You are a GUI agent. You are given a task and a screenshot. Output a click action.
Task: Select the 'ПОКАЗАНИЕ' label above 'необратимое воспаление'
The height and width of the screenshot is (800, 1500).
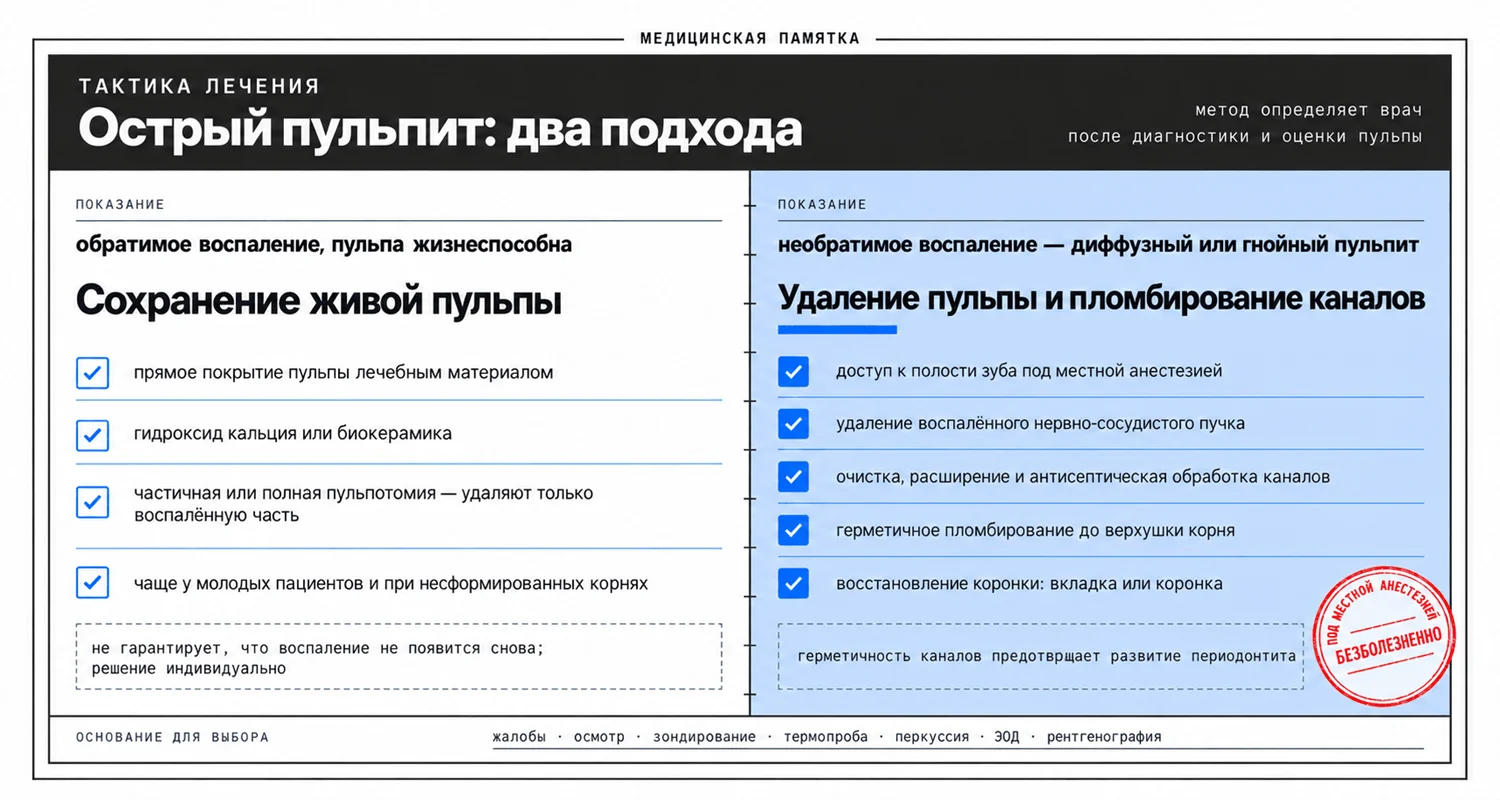(x=822, y=204)
